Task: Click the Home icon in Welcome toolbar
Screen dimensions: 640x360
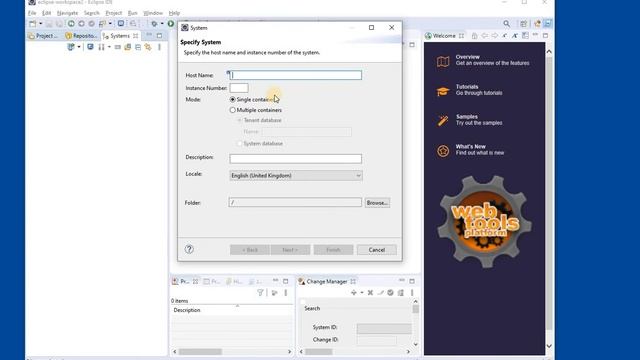Action: point(474,36)
